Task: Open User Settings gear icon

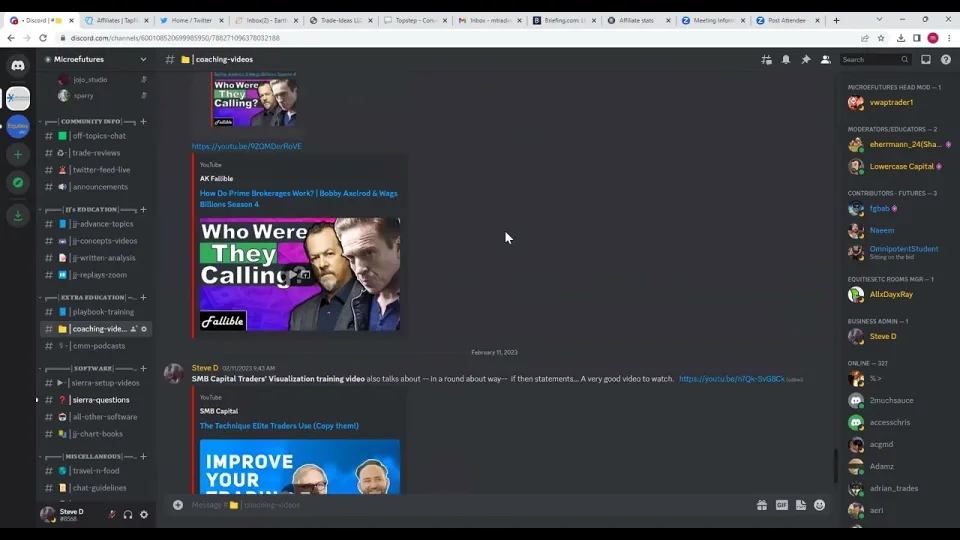Action: coord(144,515)
